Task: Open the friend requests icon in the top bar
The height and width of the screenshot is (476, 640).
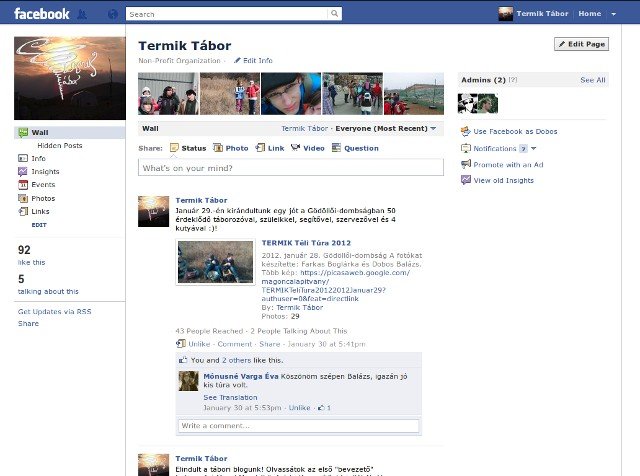Action: point(82,14)
